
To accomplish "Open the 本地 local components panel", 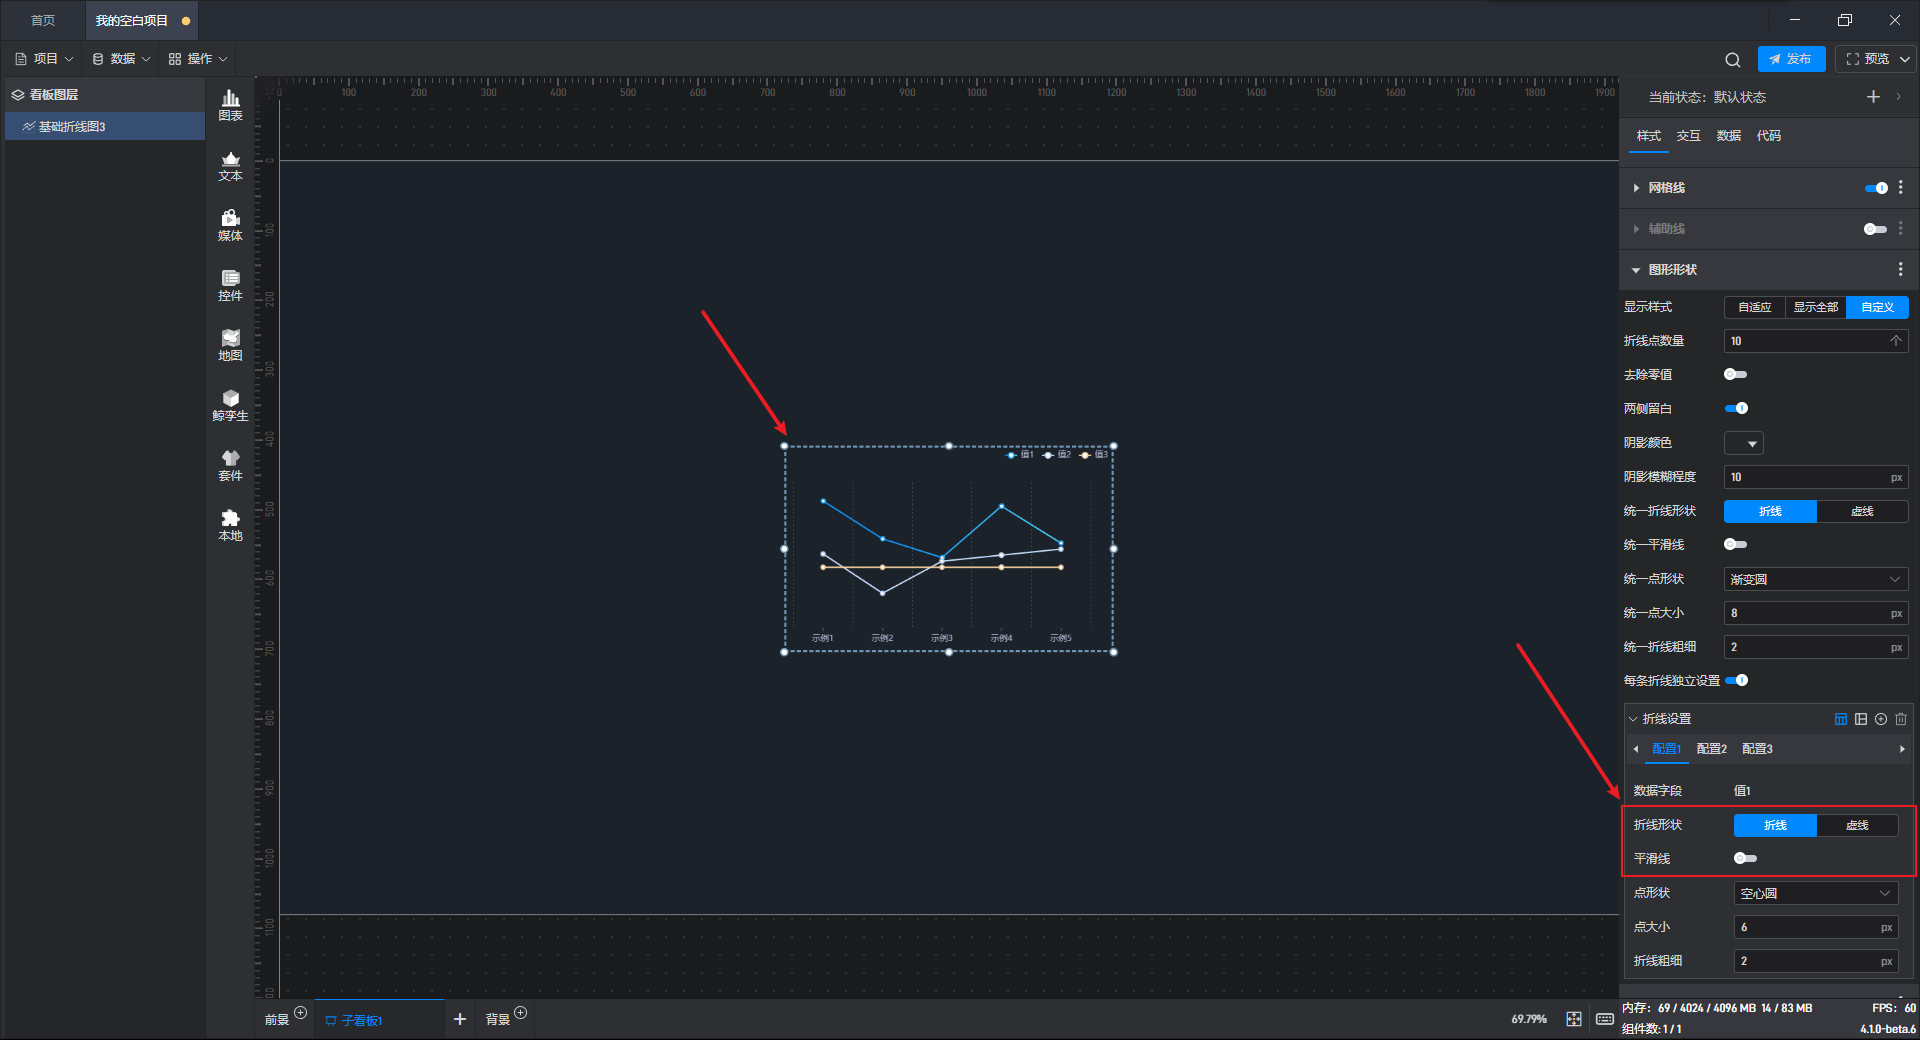I will [x=230, y=525].
